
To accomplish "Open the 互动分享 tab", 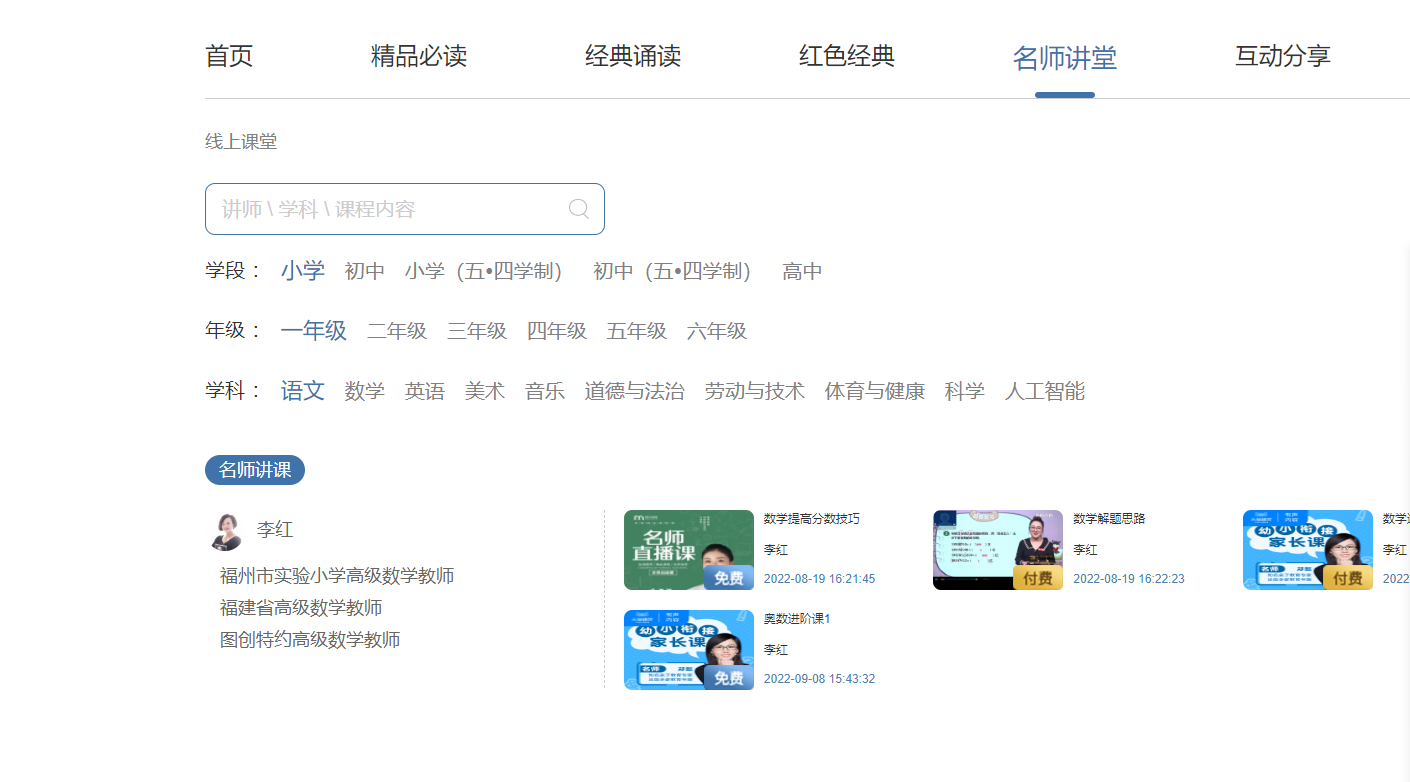I will coord(1283,56).
